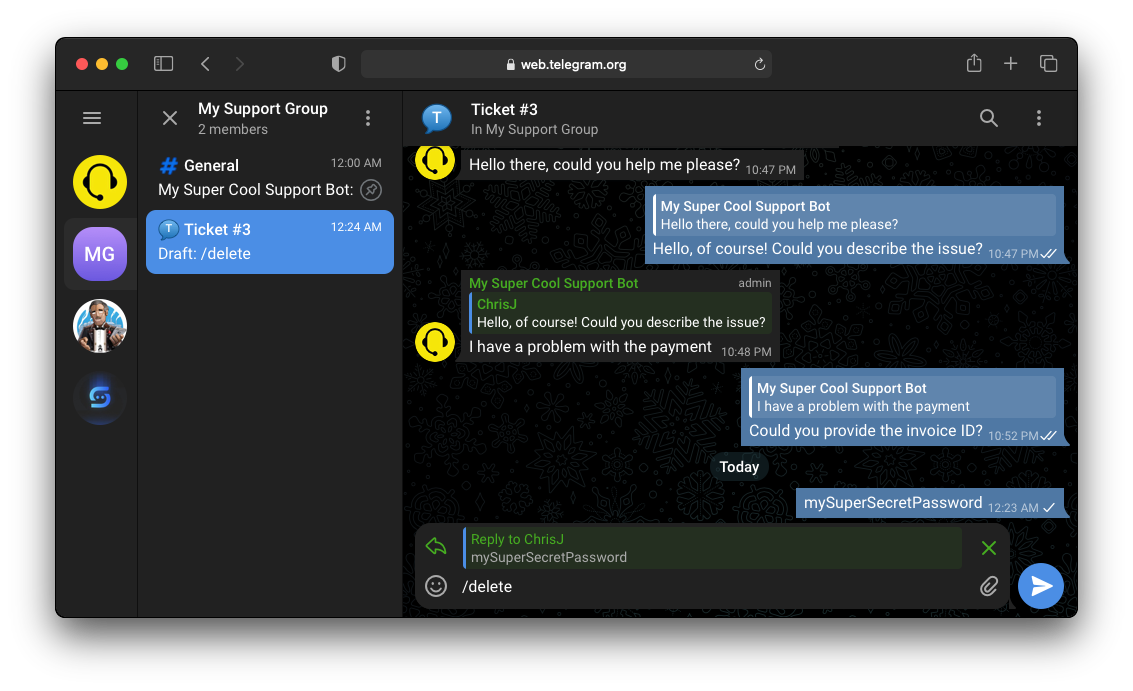Open the Safari share menu
This screenshot has height=691, width=1133.
(x=974, y=63)
